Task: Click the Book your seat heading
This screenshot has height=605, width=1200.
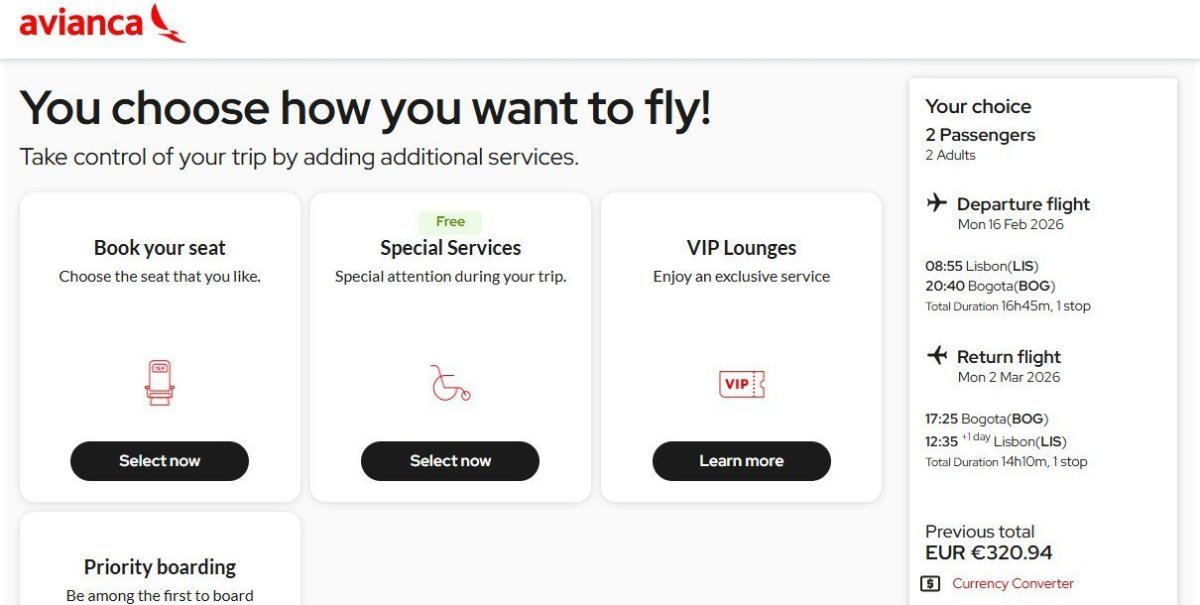Action: (160, 248)
